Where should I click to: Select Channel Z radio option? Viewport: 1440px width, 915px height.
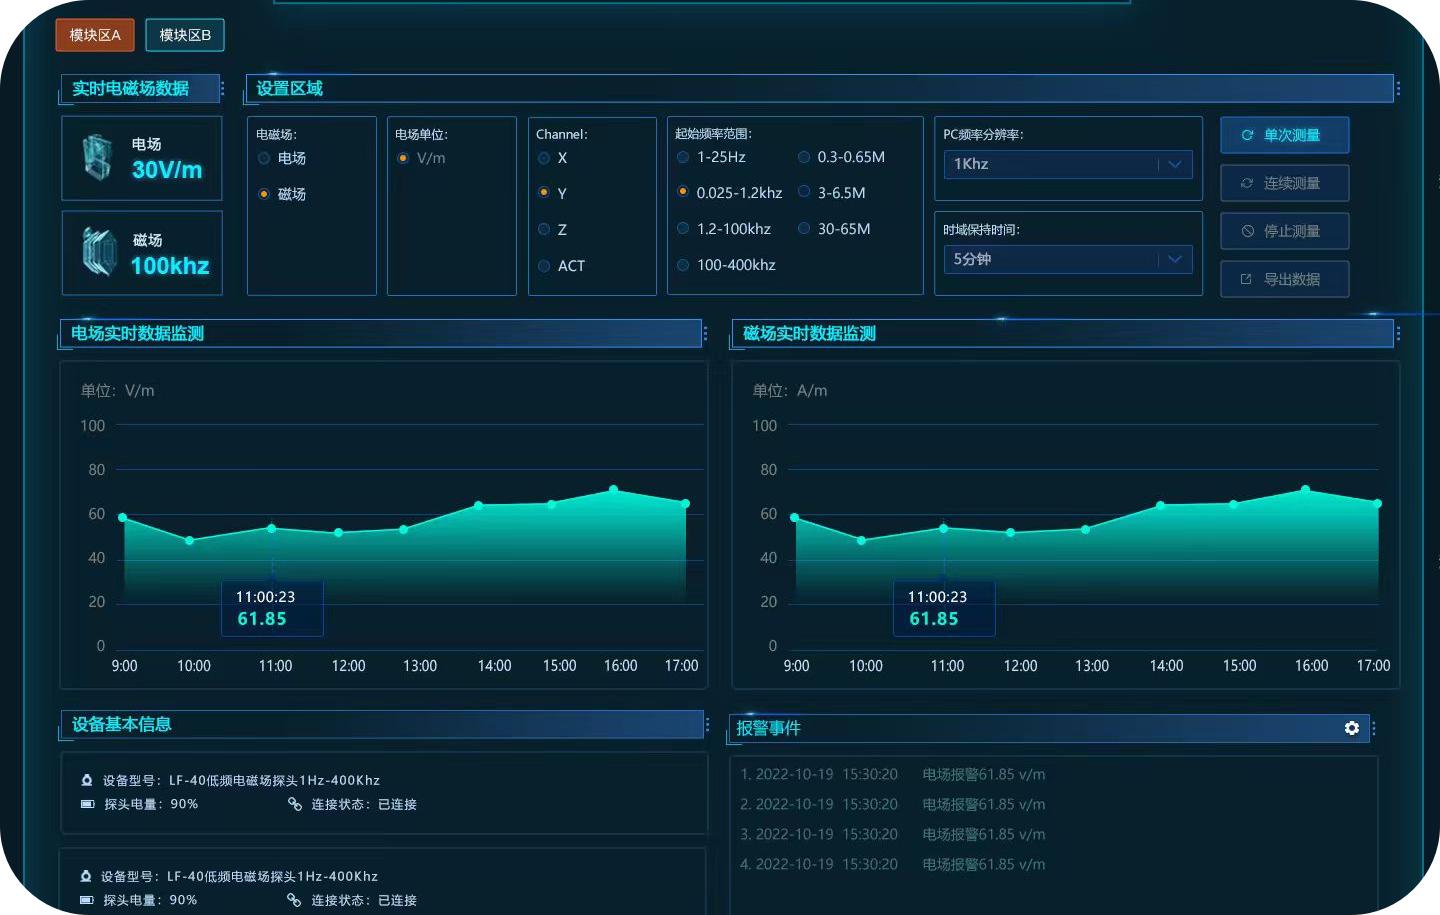coord(544,230)
